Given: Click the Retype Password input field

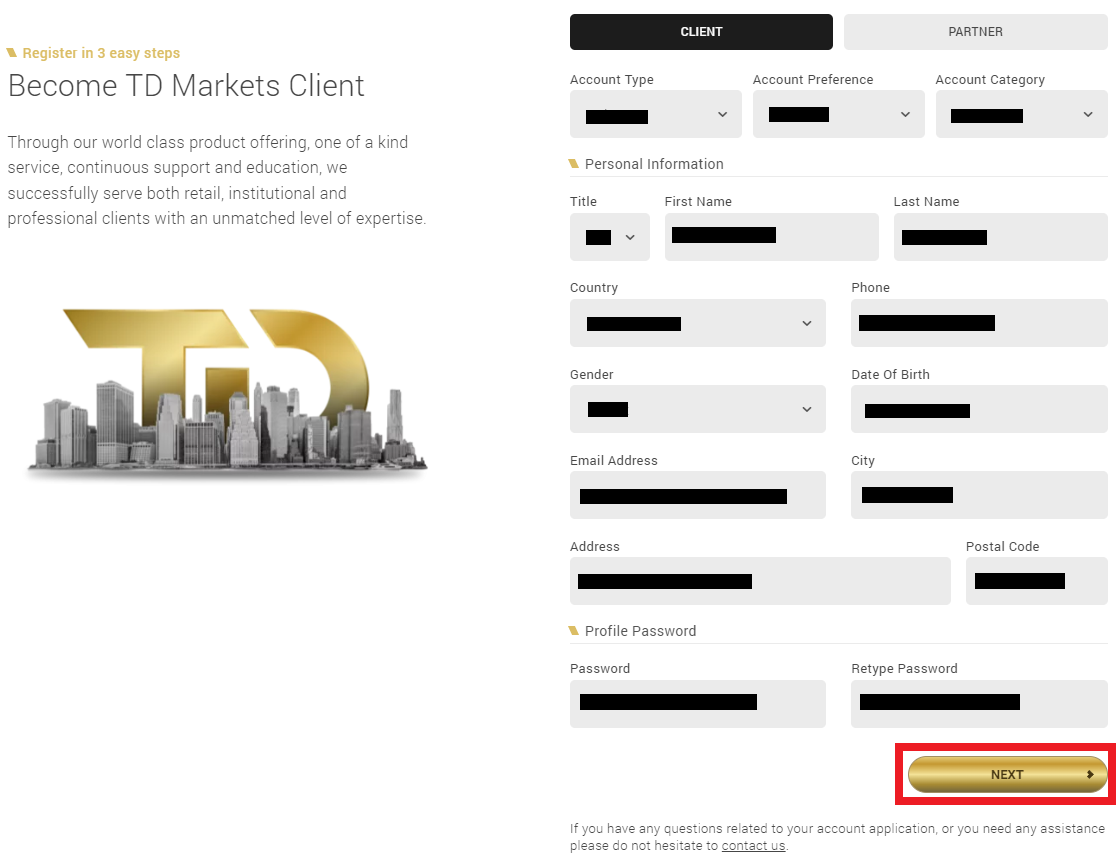Looking at the screenshot, I should click(980, 704).
